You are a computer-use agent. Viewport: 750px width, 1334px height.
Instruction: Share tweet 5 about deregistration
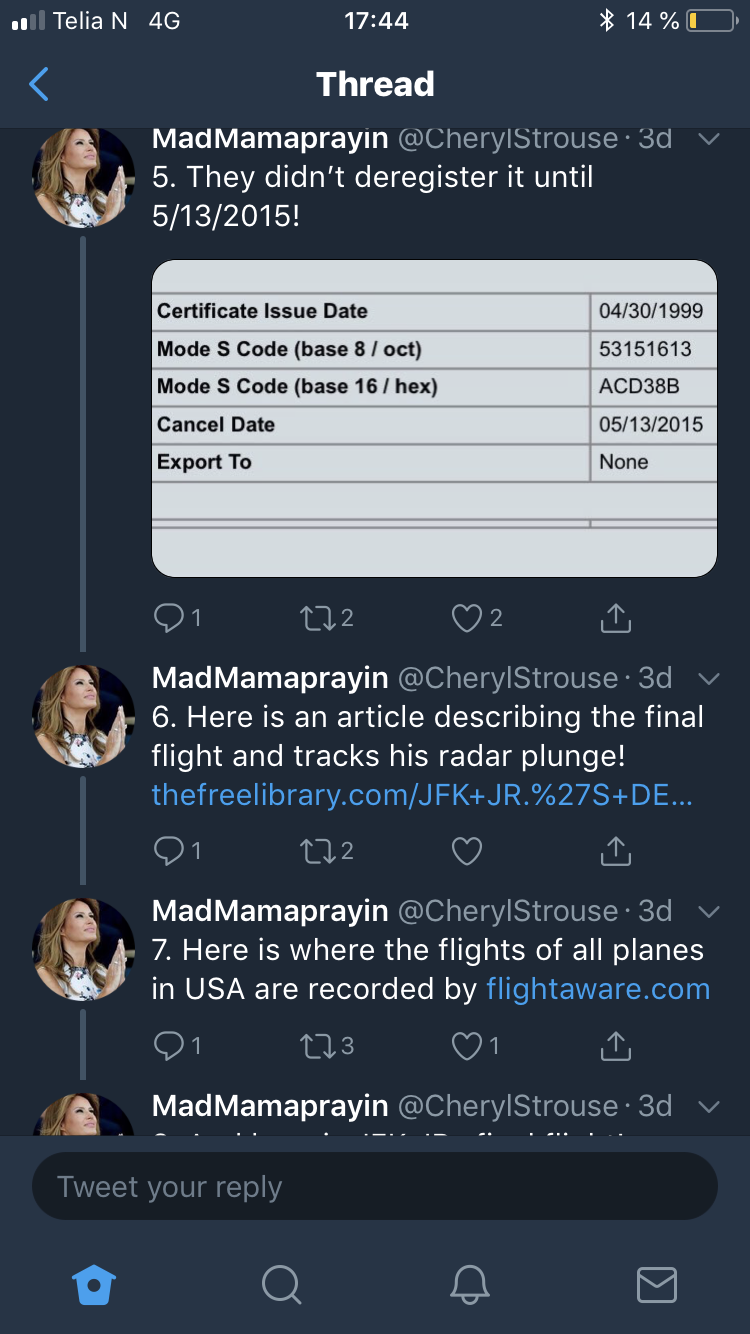(615, 619)
